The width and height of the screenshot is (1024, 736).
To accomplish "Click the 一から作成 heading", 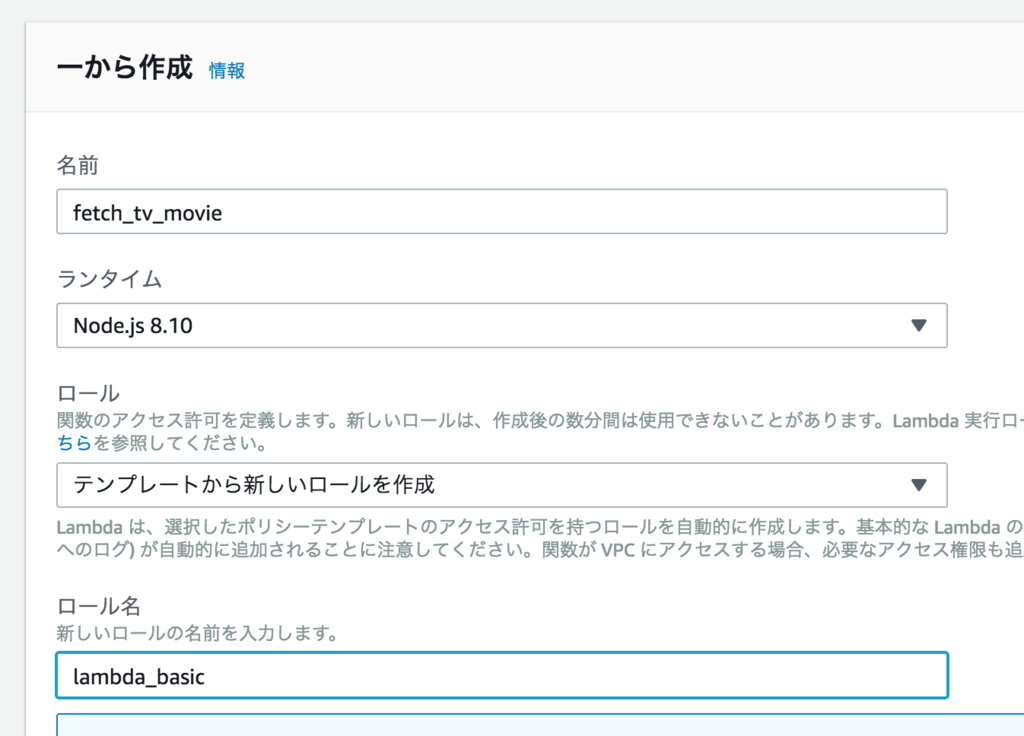I will (x=124, y=68).
